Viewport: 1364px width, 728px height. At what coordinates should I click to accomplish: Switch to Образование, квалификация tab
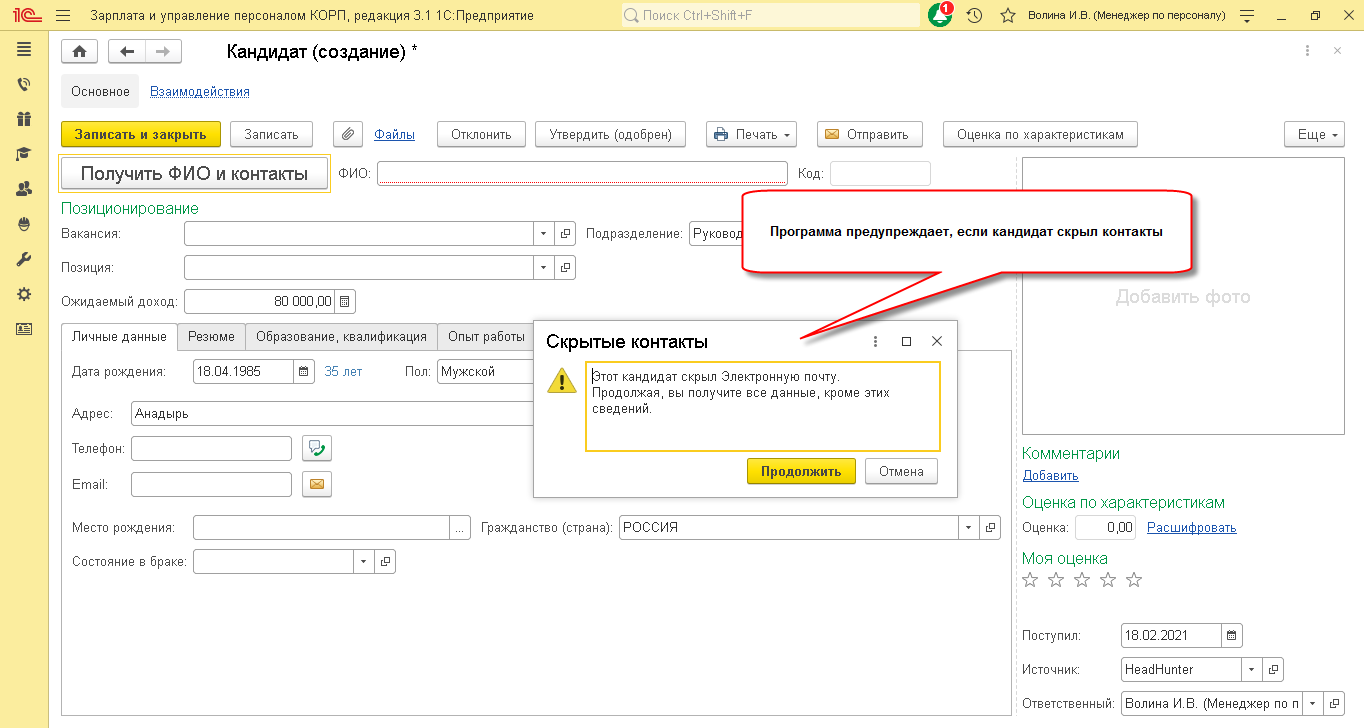pyautogui.click(x=340, y=337)
